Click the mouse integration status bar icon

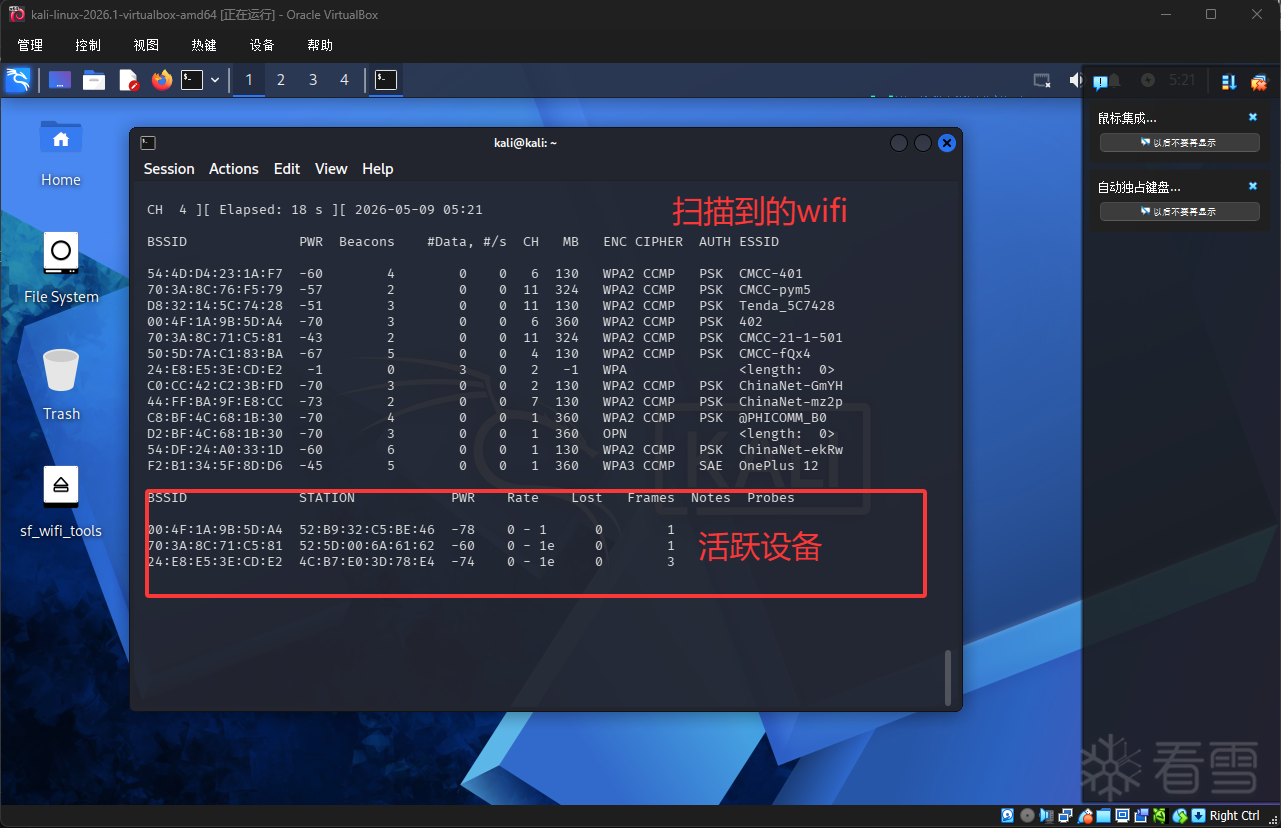[x=1181, y=816]
